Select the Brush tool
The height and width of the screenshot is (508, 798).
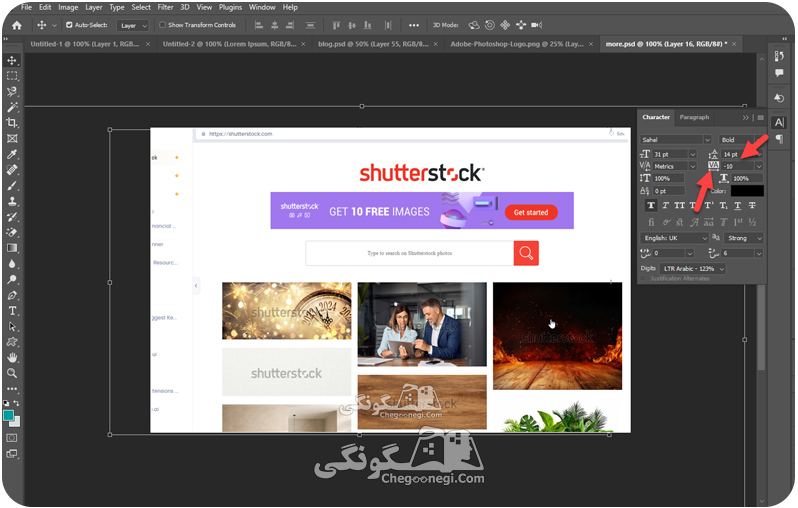[12, 185]
